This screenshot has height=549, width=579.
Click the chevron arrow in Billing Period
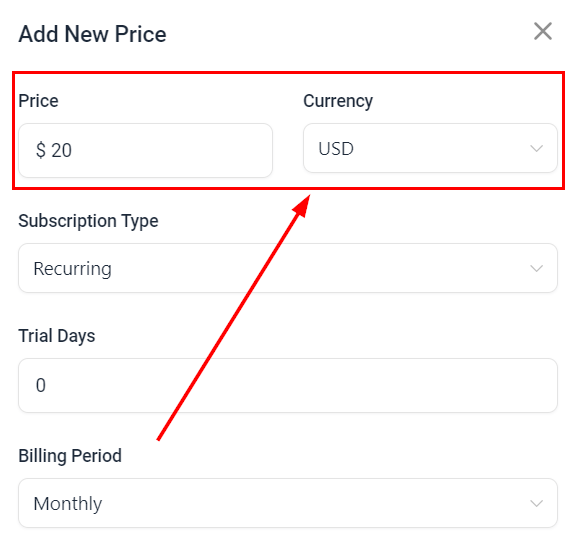[536, 503]
